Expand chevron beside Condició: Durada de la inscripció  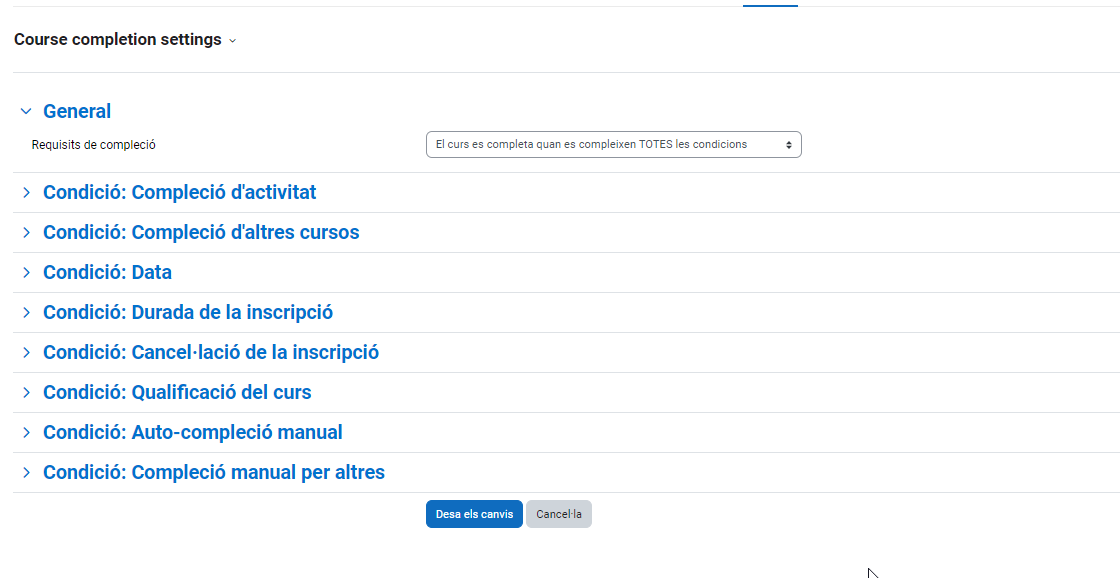[x=26, y=312]
